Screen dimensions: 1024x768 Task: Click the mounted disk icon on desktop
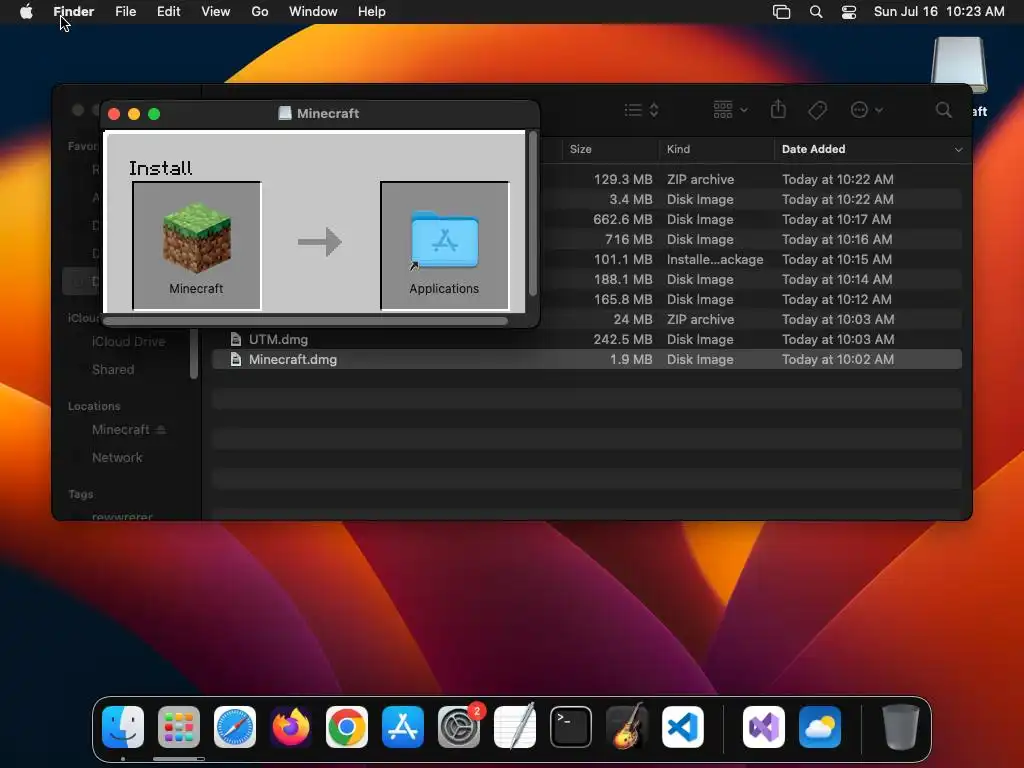click(x=959, y=64)
